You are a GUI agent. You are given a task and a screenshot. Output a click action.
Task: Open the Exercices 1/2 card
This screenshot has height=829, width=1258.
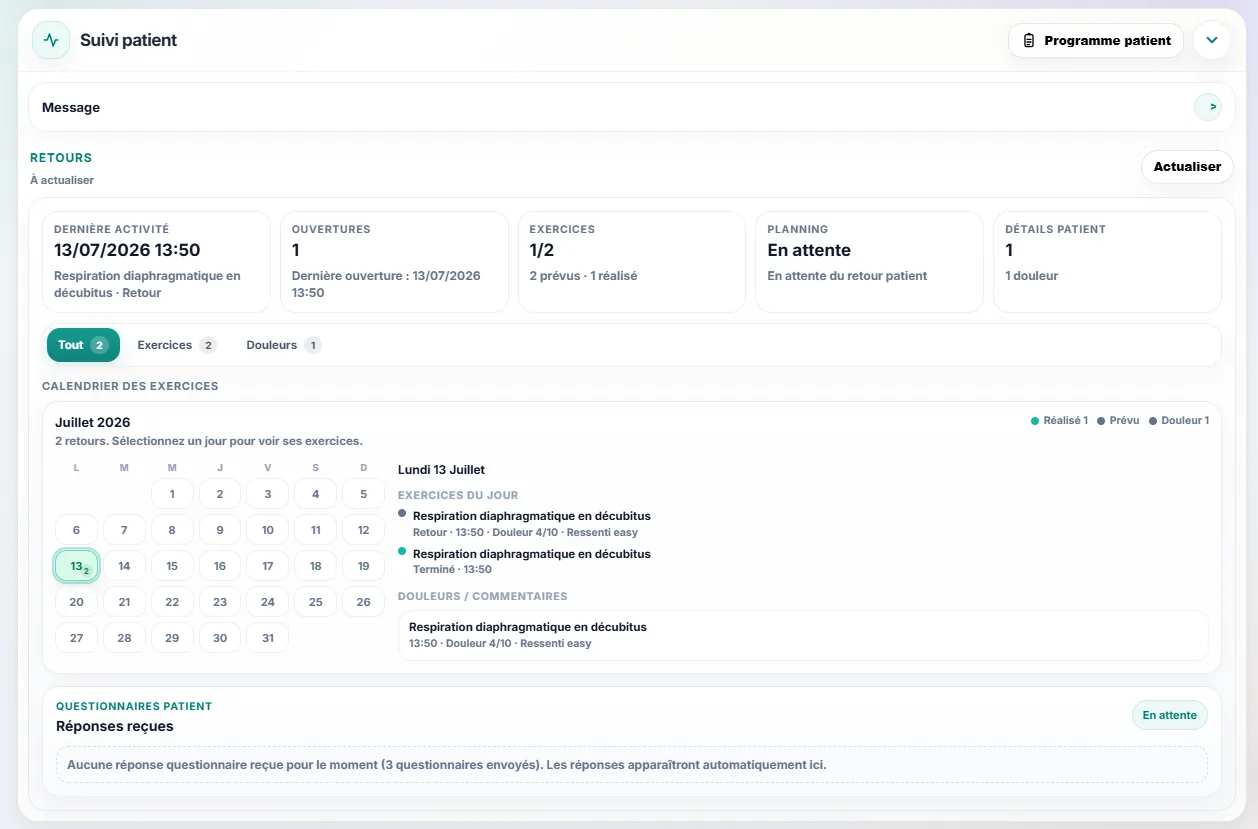point(631,262)
